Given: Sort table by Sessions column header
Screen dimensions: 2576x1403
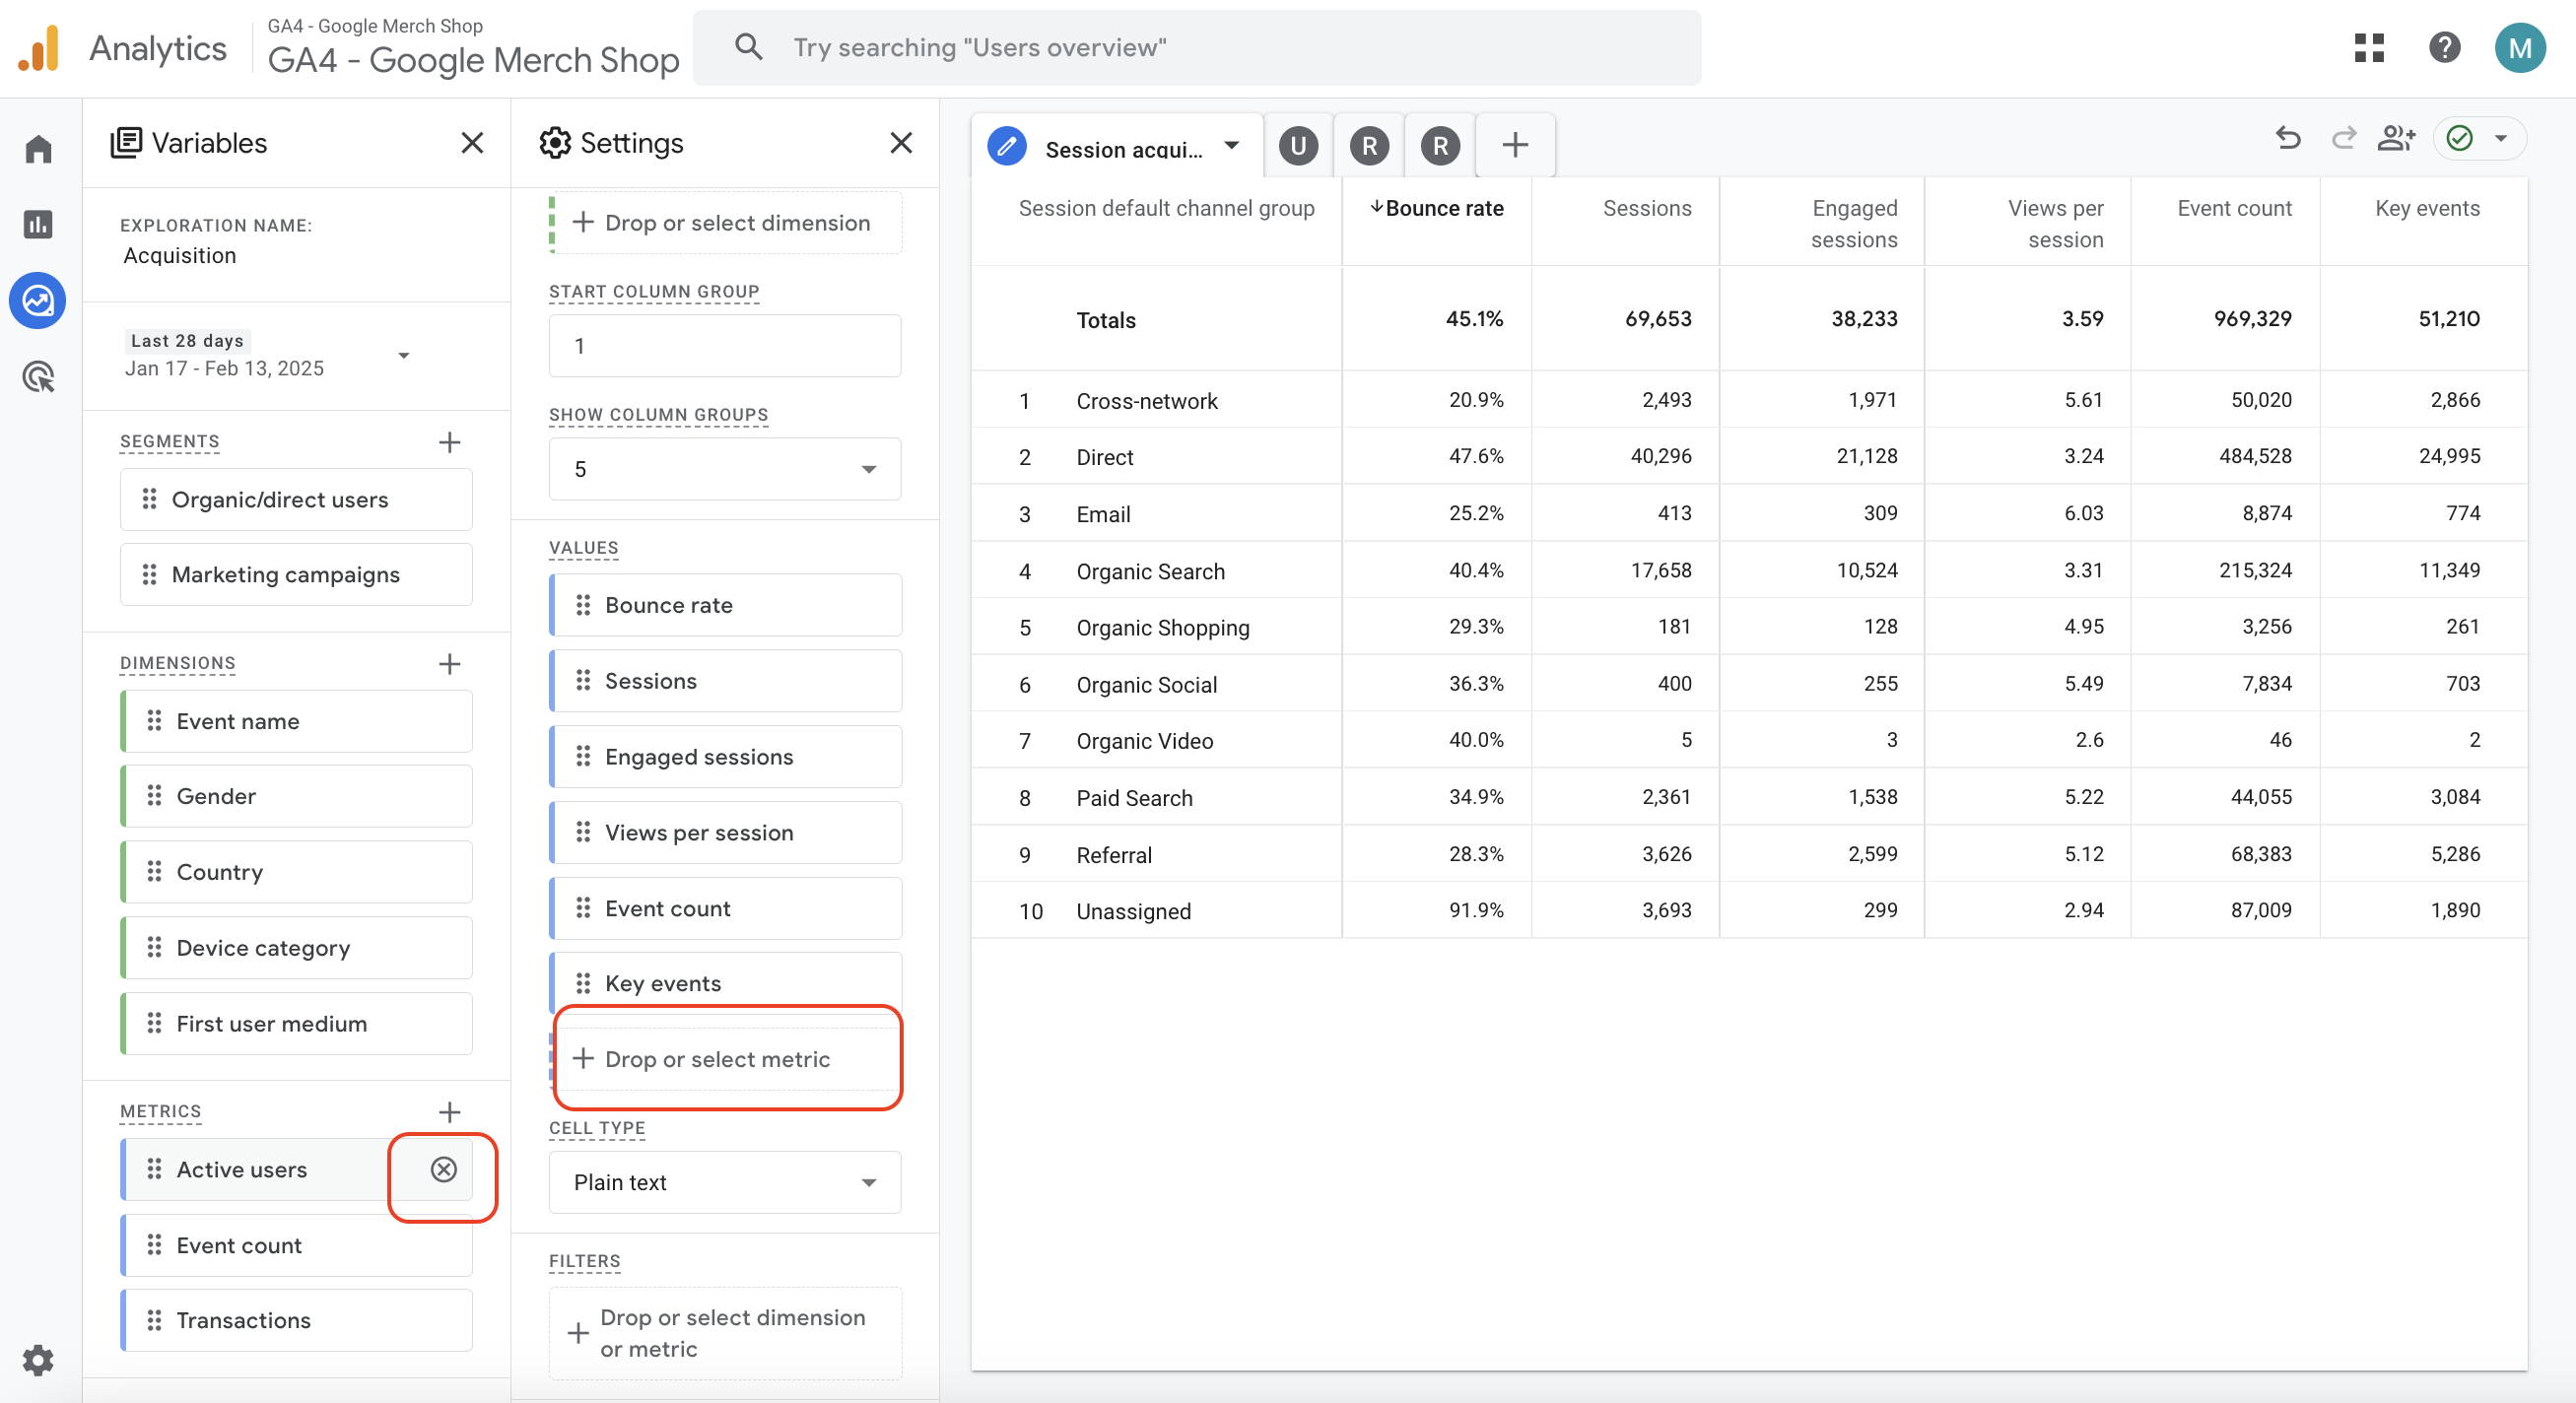Looking at the screenshot, I should coord(1646,208).
